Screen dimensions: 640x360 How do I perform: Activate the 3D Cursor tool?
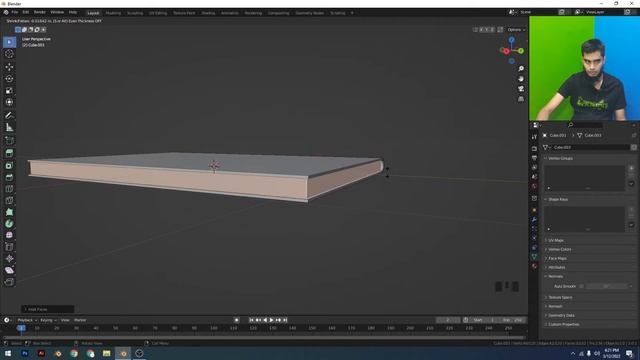coord(9,54)
